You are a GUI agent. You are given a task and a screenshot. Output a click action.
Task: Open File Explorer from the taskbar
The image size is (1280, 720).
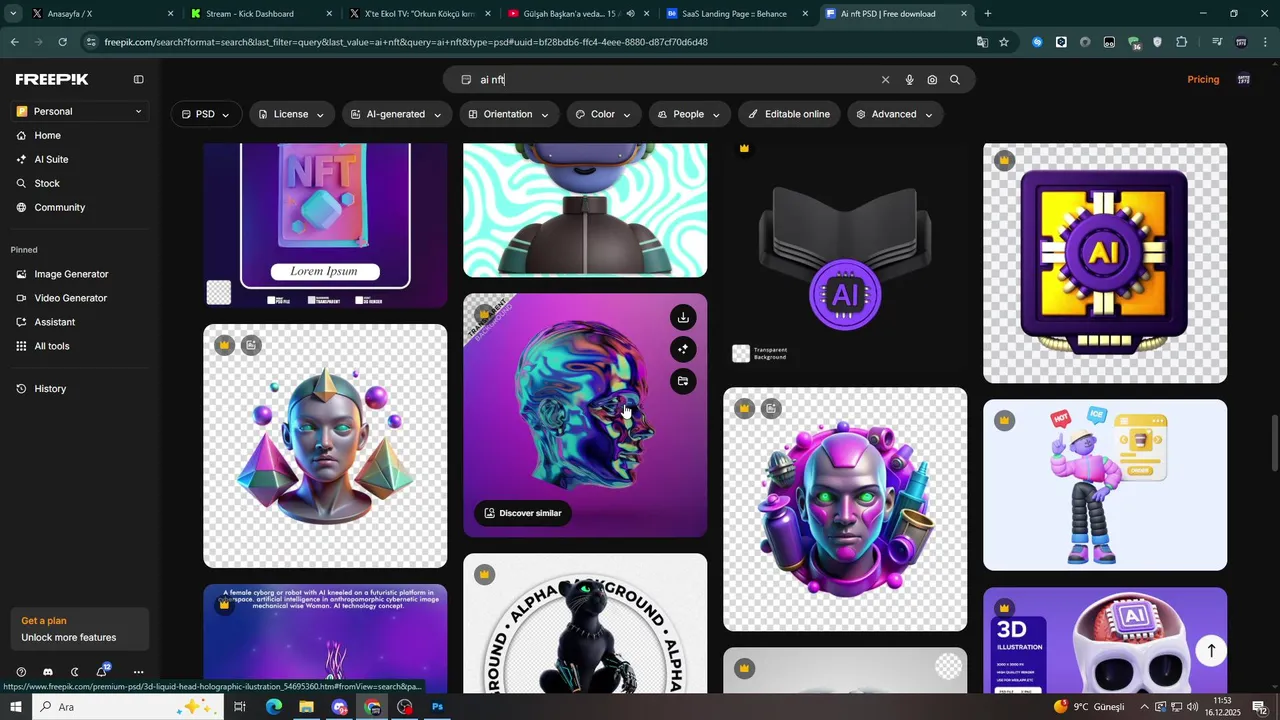tap(306, 707)
